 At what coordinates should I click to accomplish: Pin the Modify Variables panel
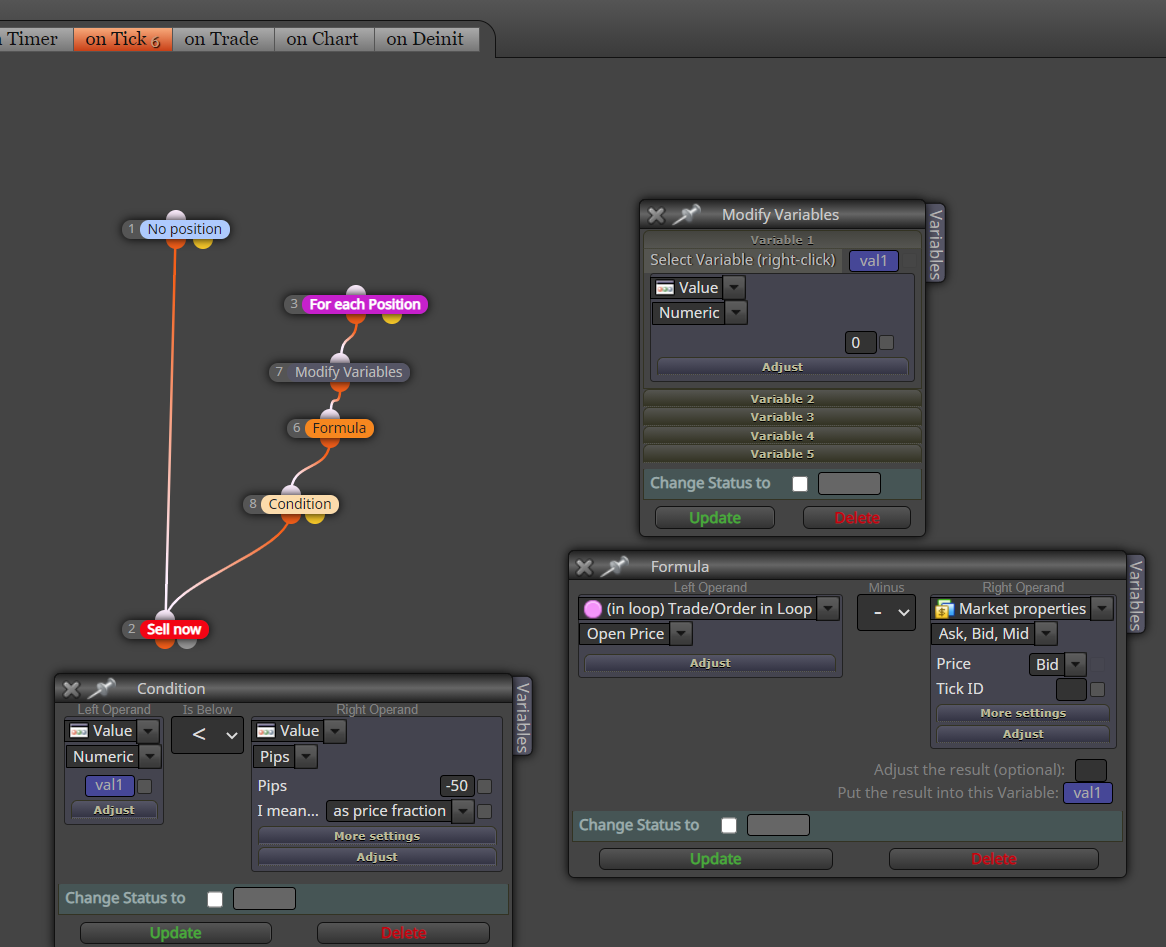687,215
